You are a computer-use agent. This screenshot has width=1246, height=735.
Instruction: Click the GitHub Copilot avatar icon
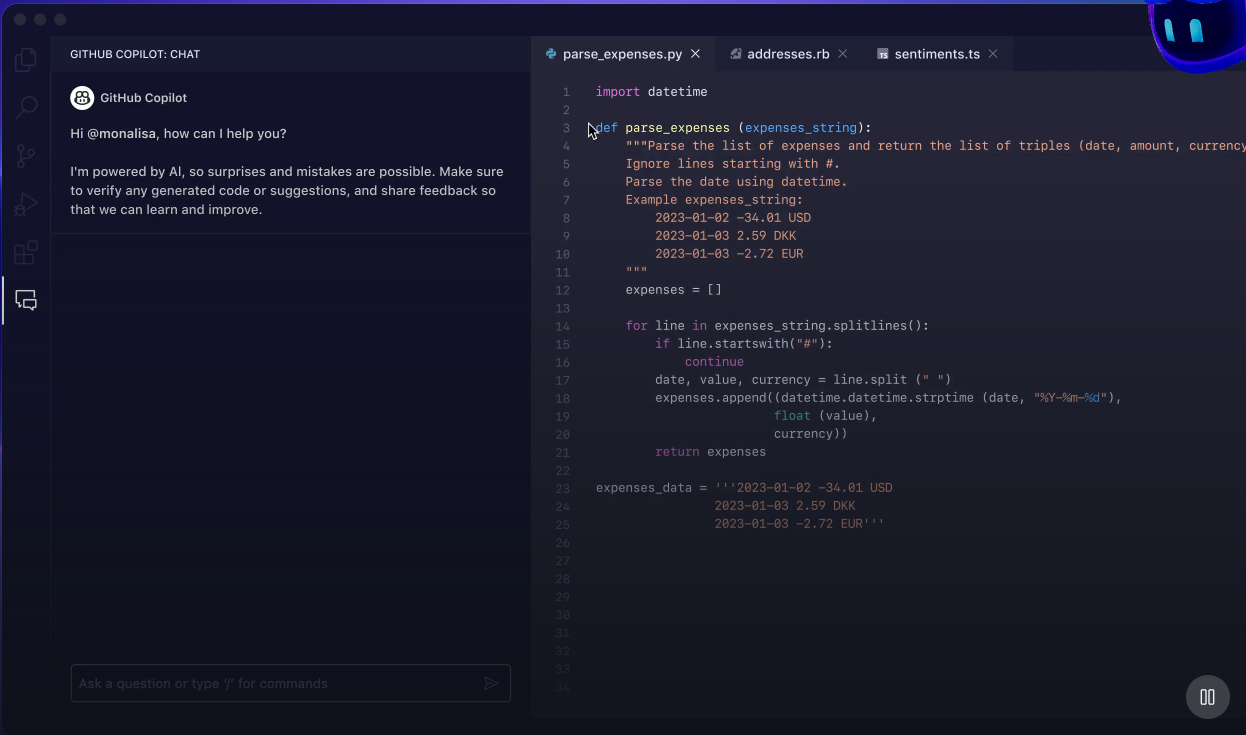(x=82, y=98)
